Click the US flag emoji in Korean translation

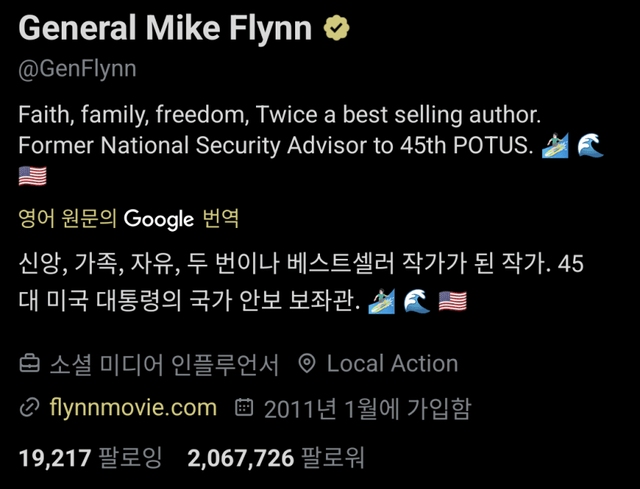(452, 300)
